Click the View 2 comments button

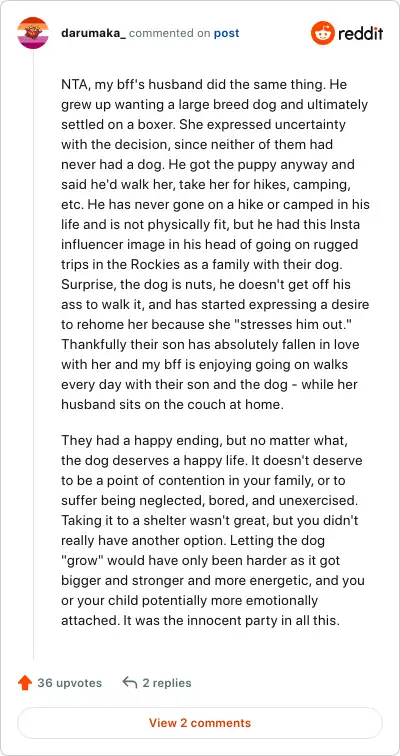pyautogui.click(x=200, y=723)
